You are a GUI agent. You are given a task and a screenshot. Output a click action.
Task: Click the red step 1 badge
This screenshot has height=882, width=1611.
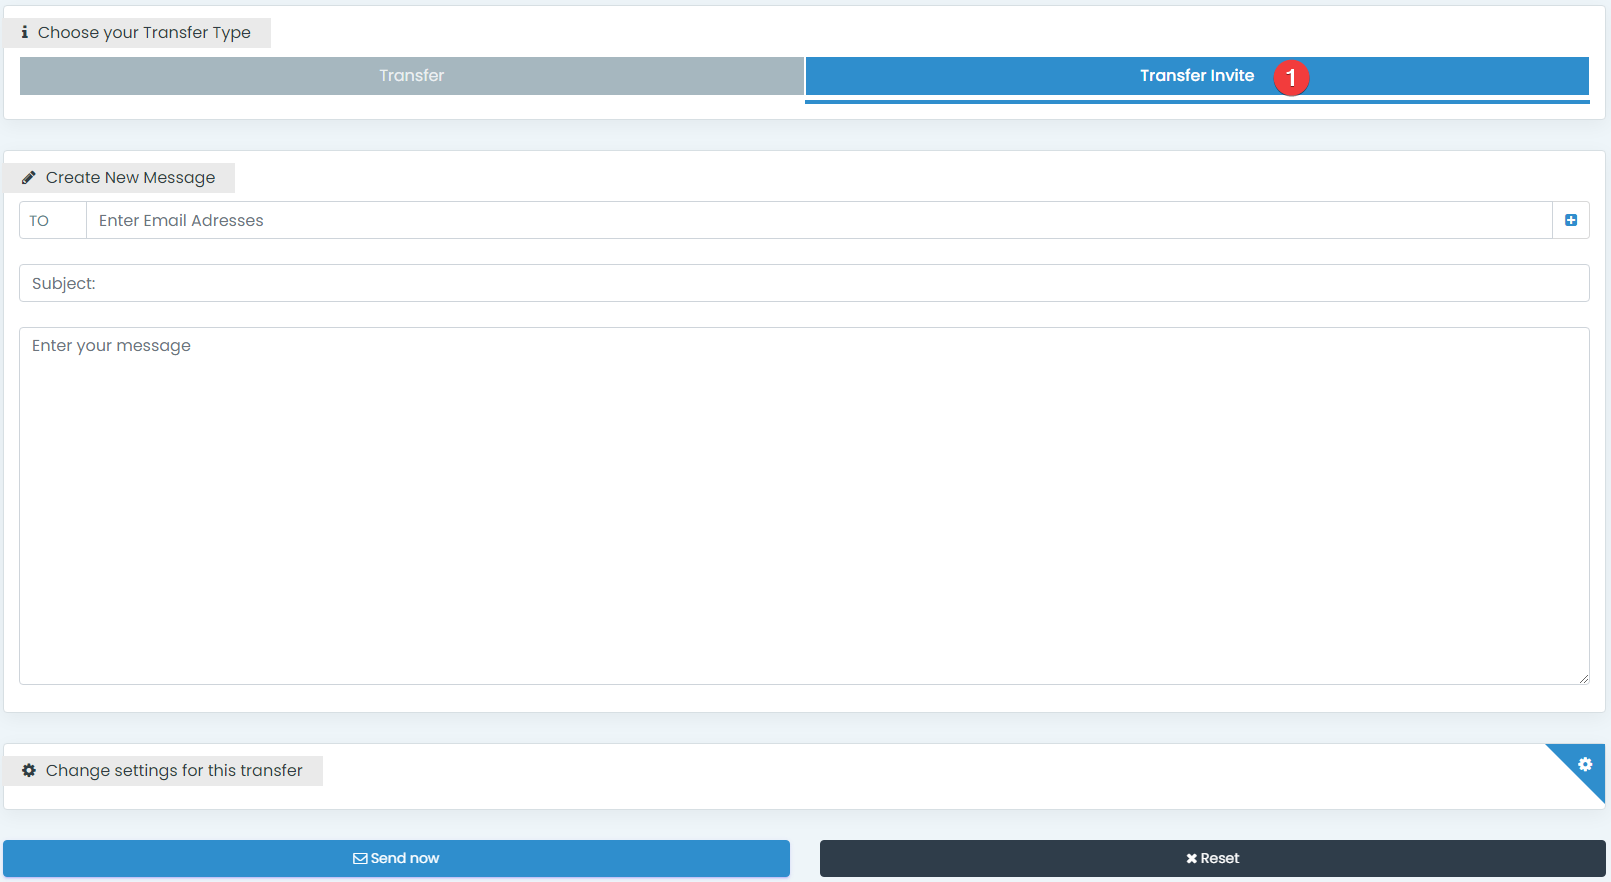[x=1291, y=78]
